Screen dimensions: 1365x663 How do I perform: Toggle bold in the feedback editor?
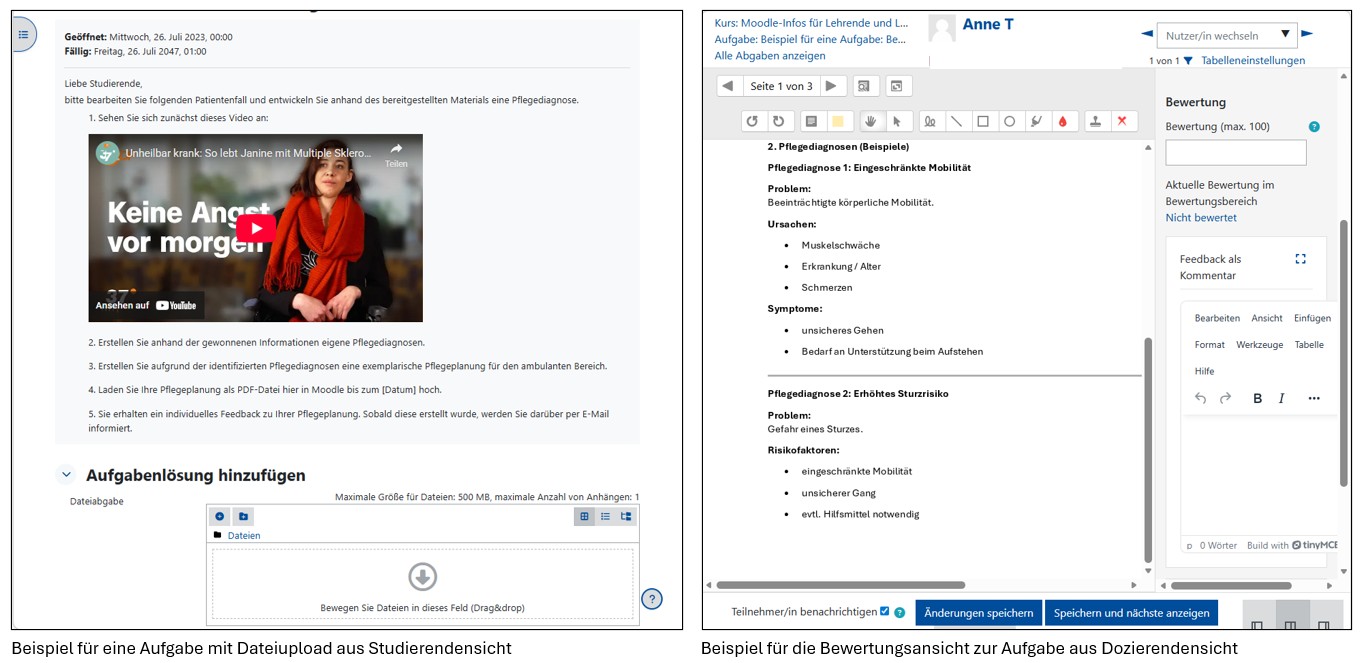click(1257, 398)
